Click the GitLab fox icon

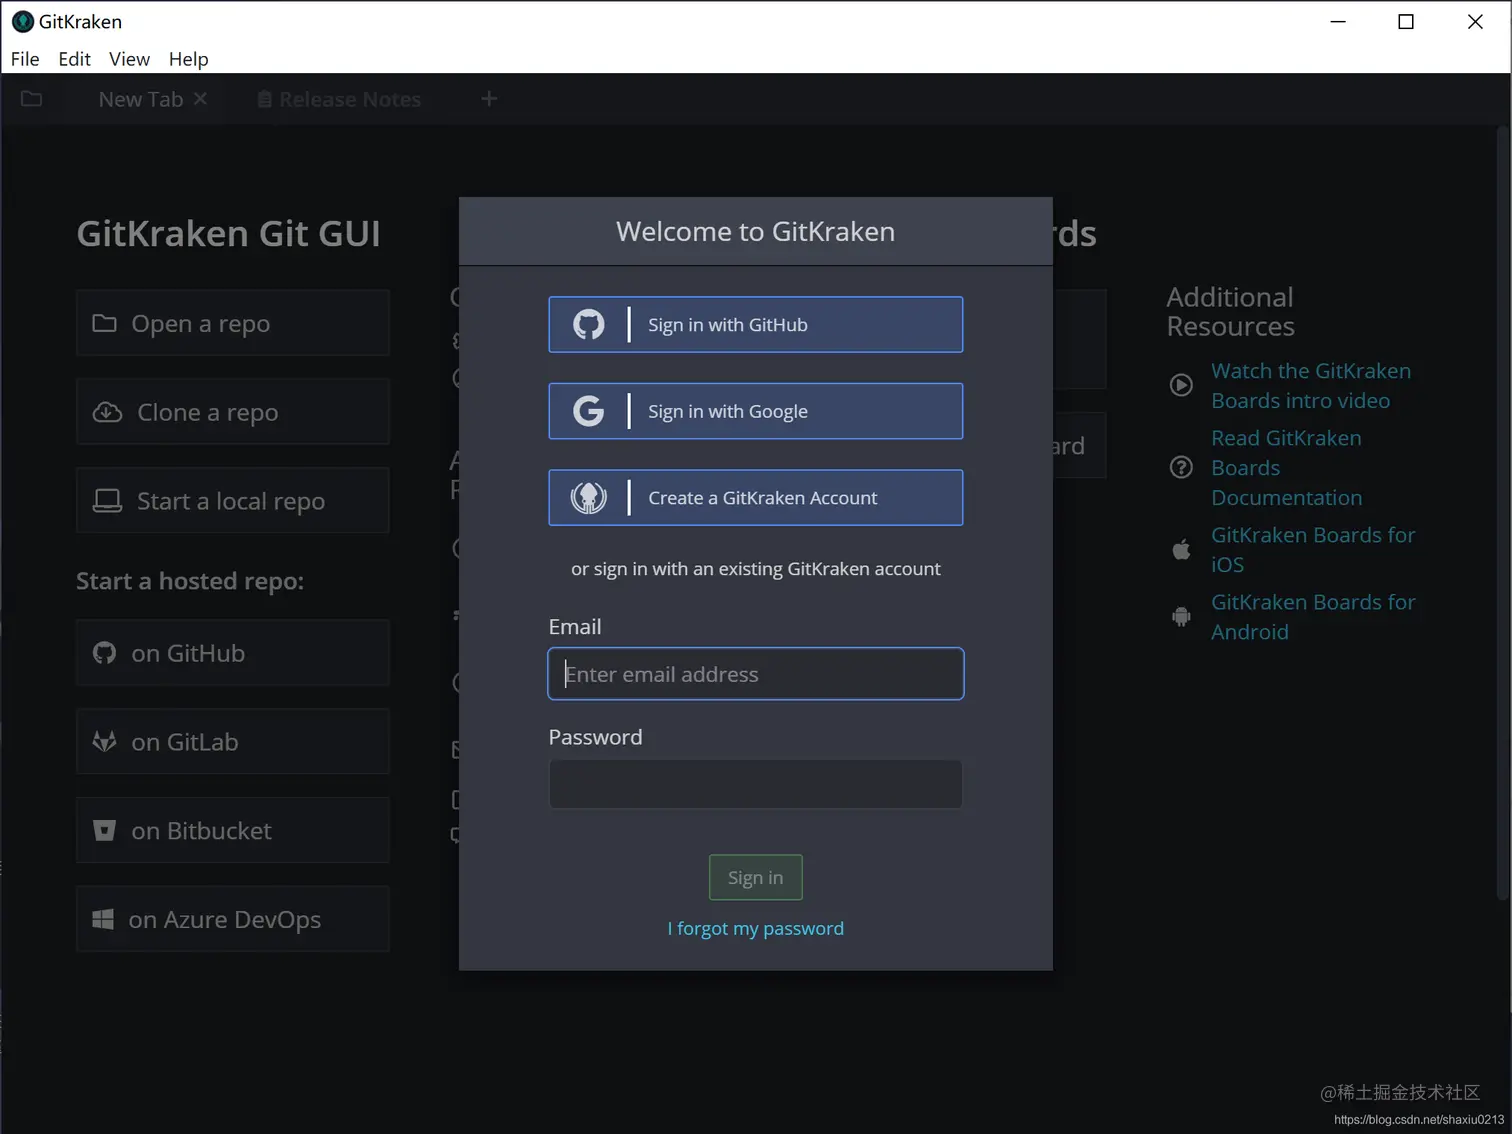(x=104, y=741)
